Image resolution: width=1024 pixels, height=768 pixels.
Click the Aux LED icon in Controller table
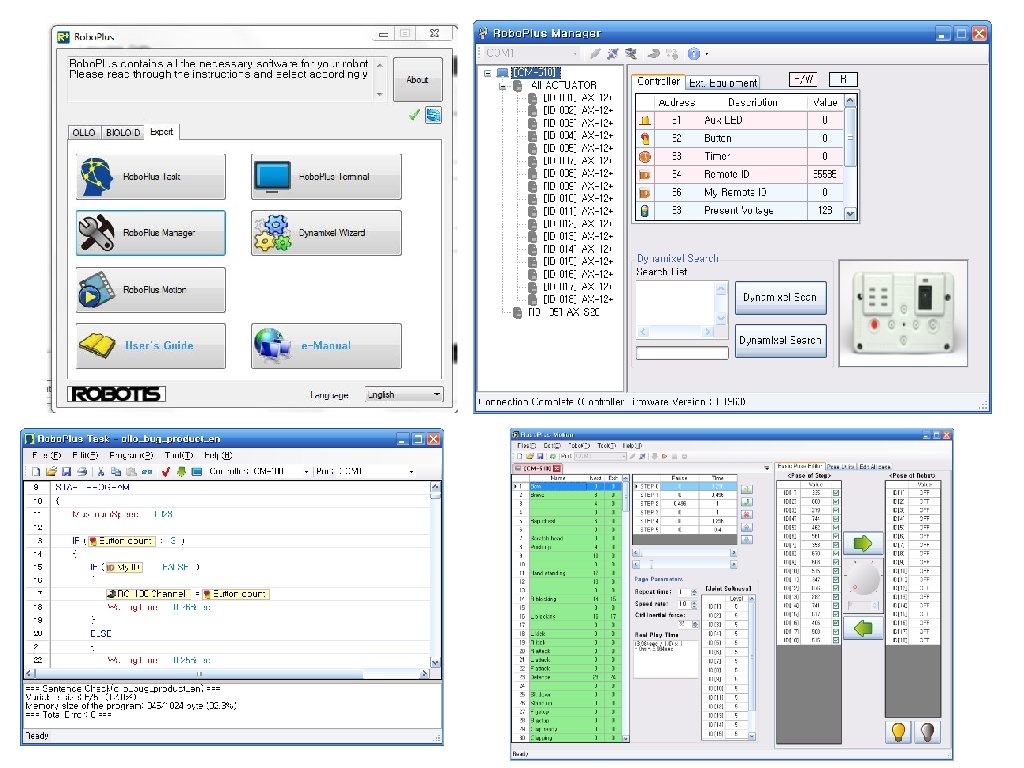645,120
